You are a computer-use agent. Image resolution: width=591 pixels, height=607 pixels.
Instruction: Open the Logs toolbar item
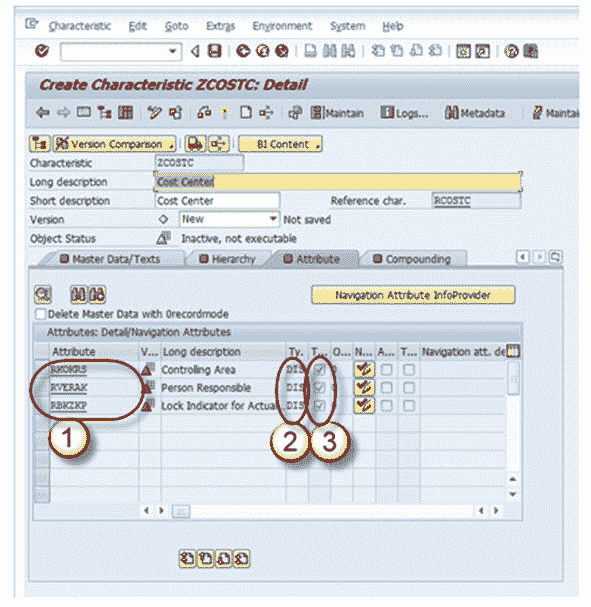pyautogui.click(x=404, y=113)
